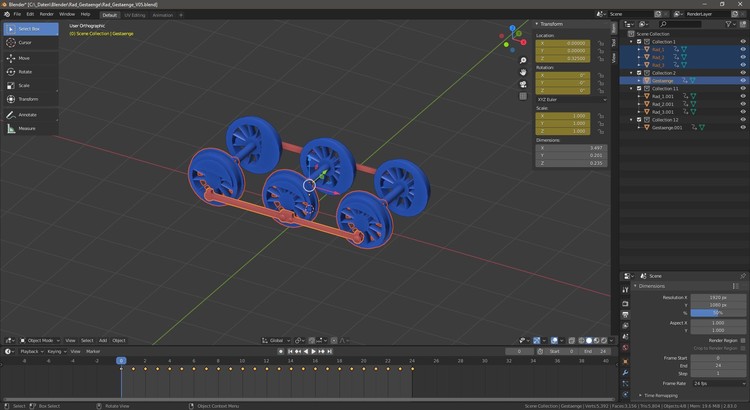Open the Playback popover in timeline
The width and height of the screenshot is (750, 410).
pyautogui.click(x=29, y=352)
